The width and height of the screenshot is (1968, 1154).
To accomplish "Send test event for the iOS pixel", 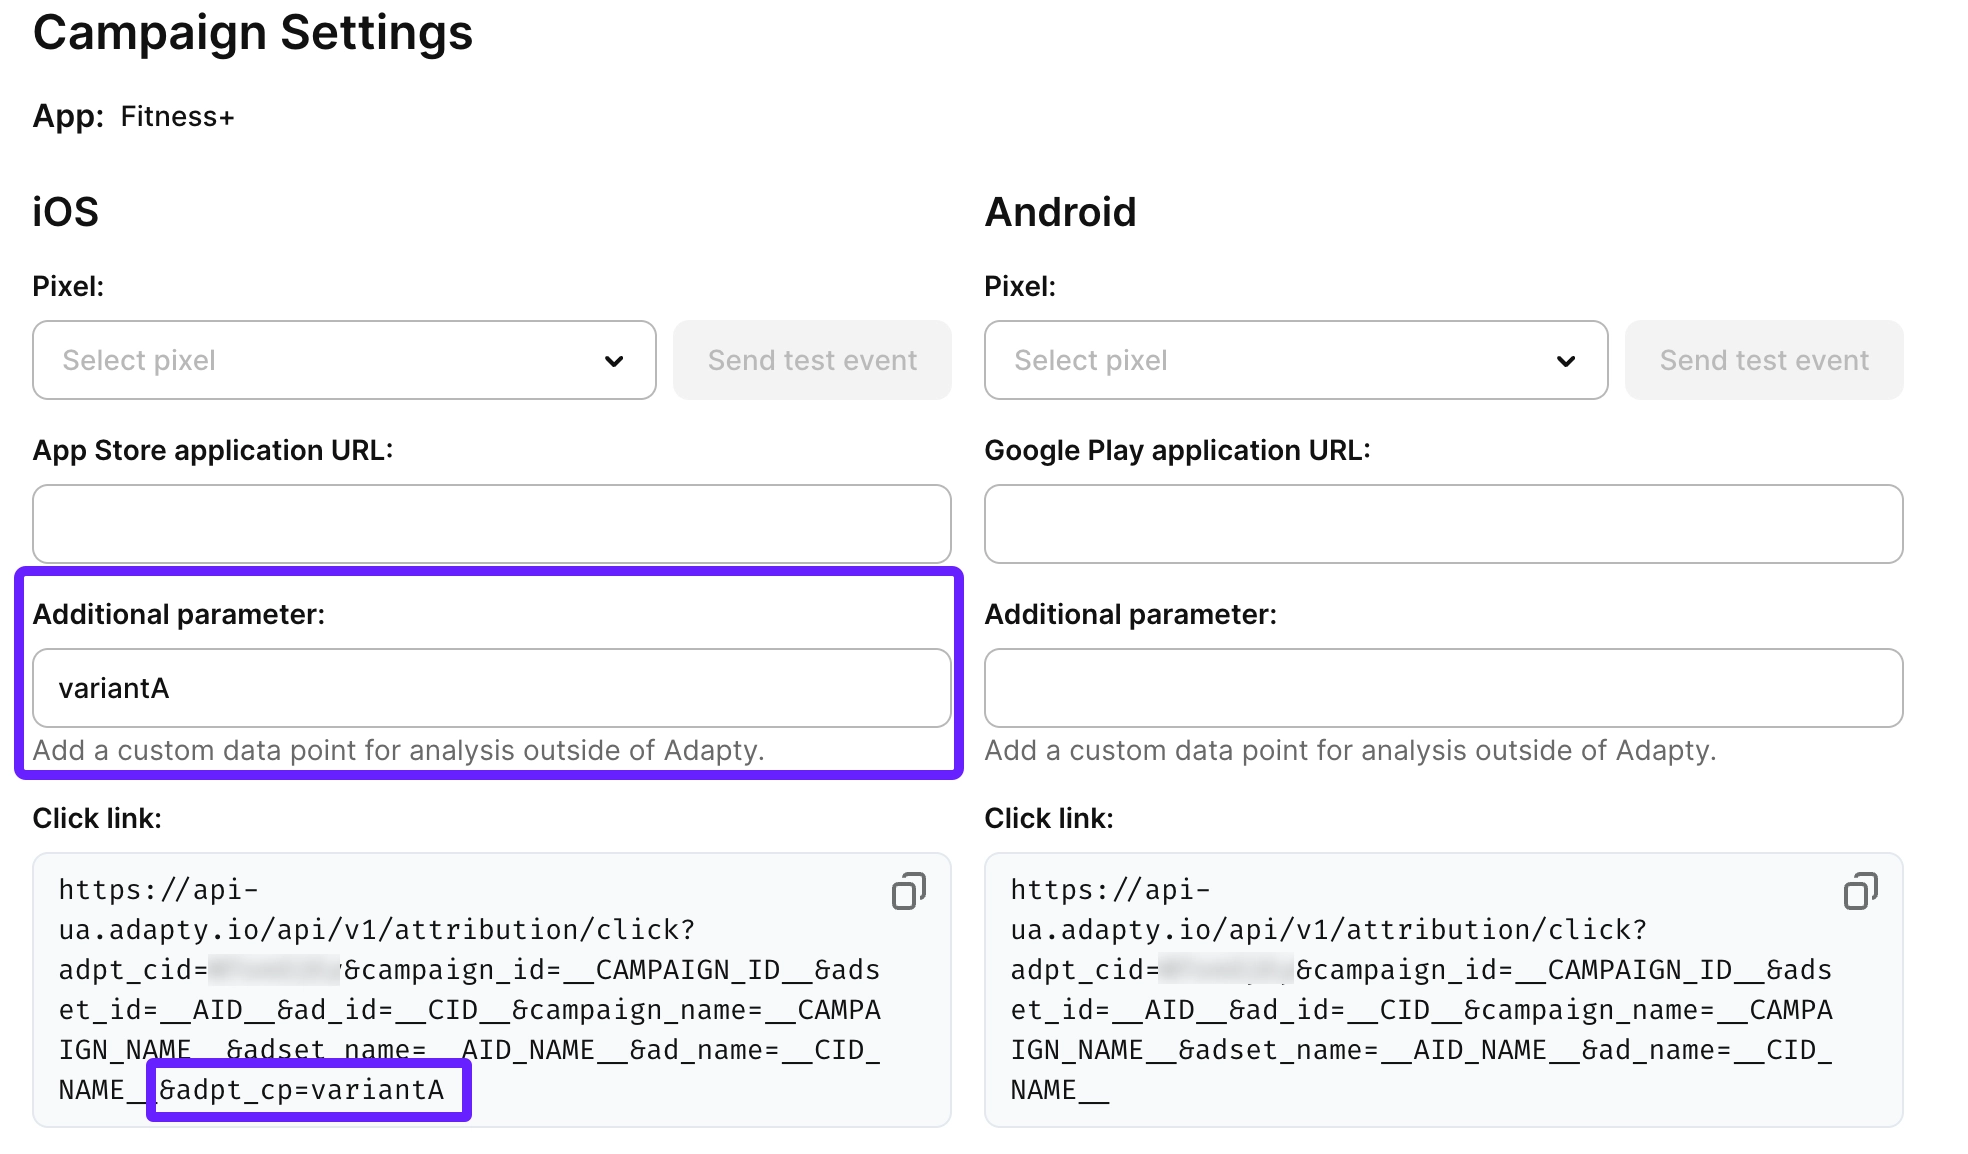I will (x=811, y=360).
